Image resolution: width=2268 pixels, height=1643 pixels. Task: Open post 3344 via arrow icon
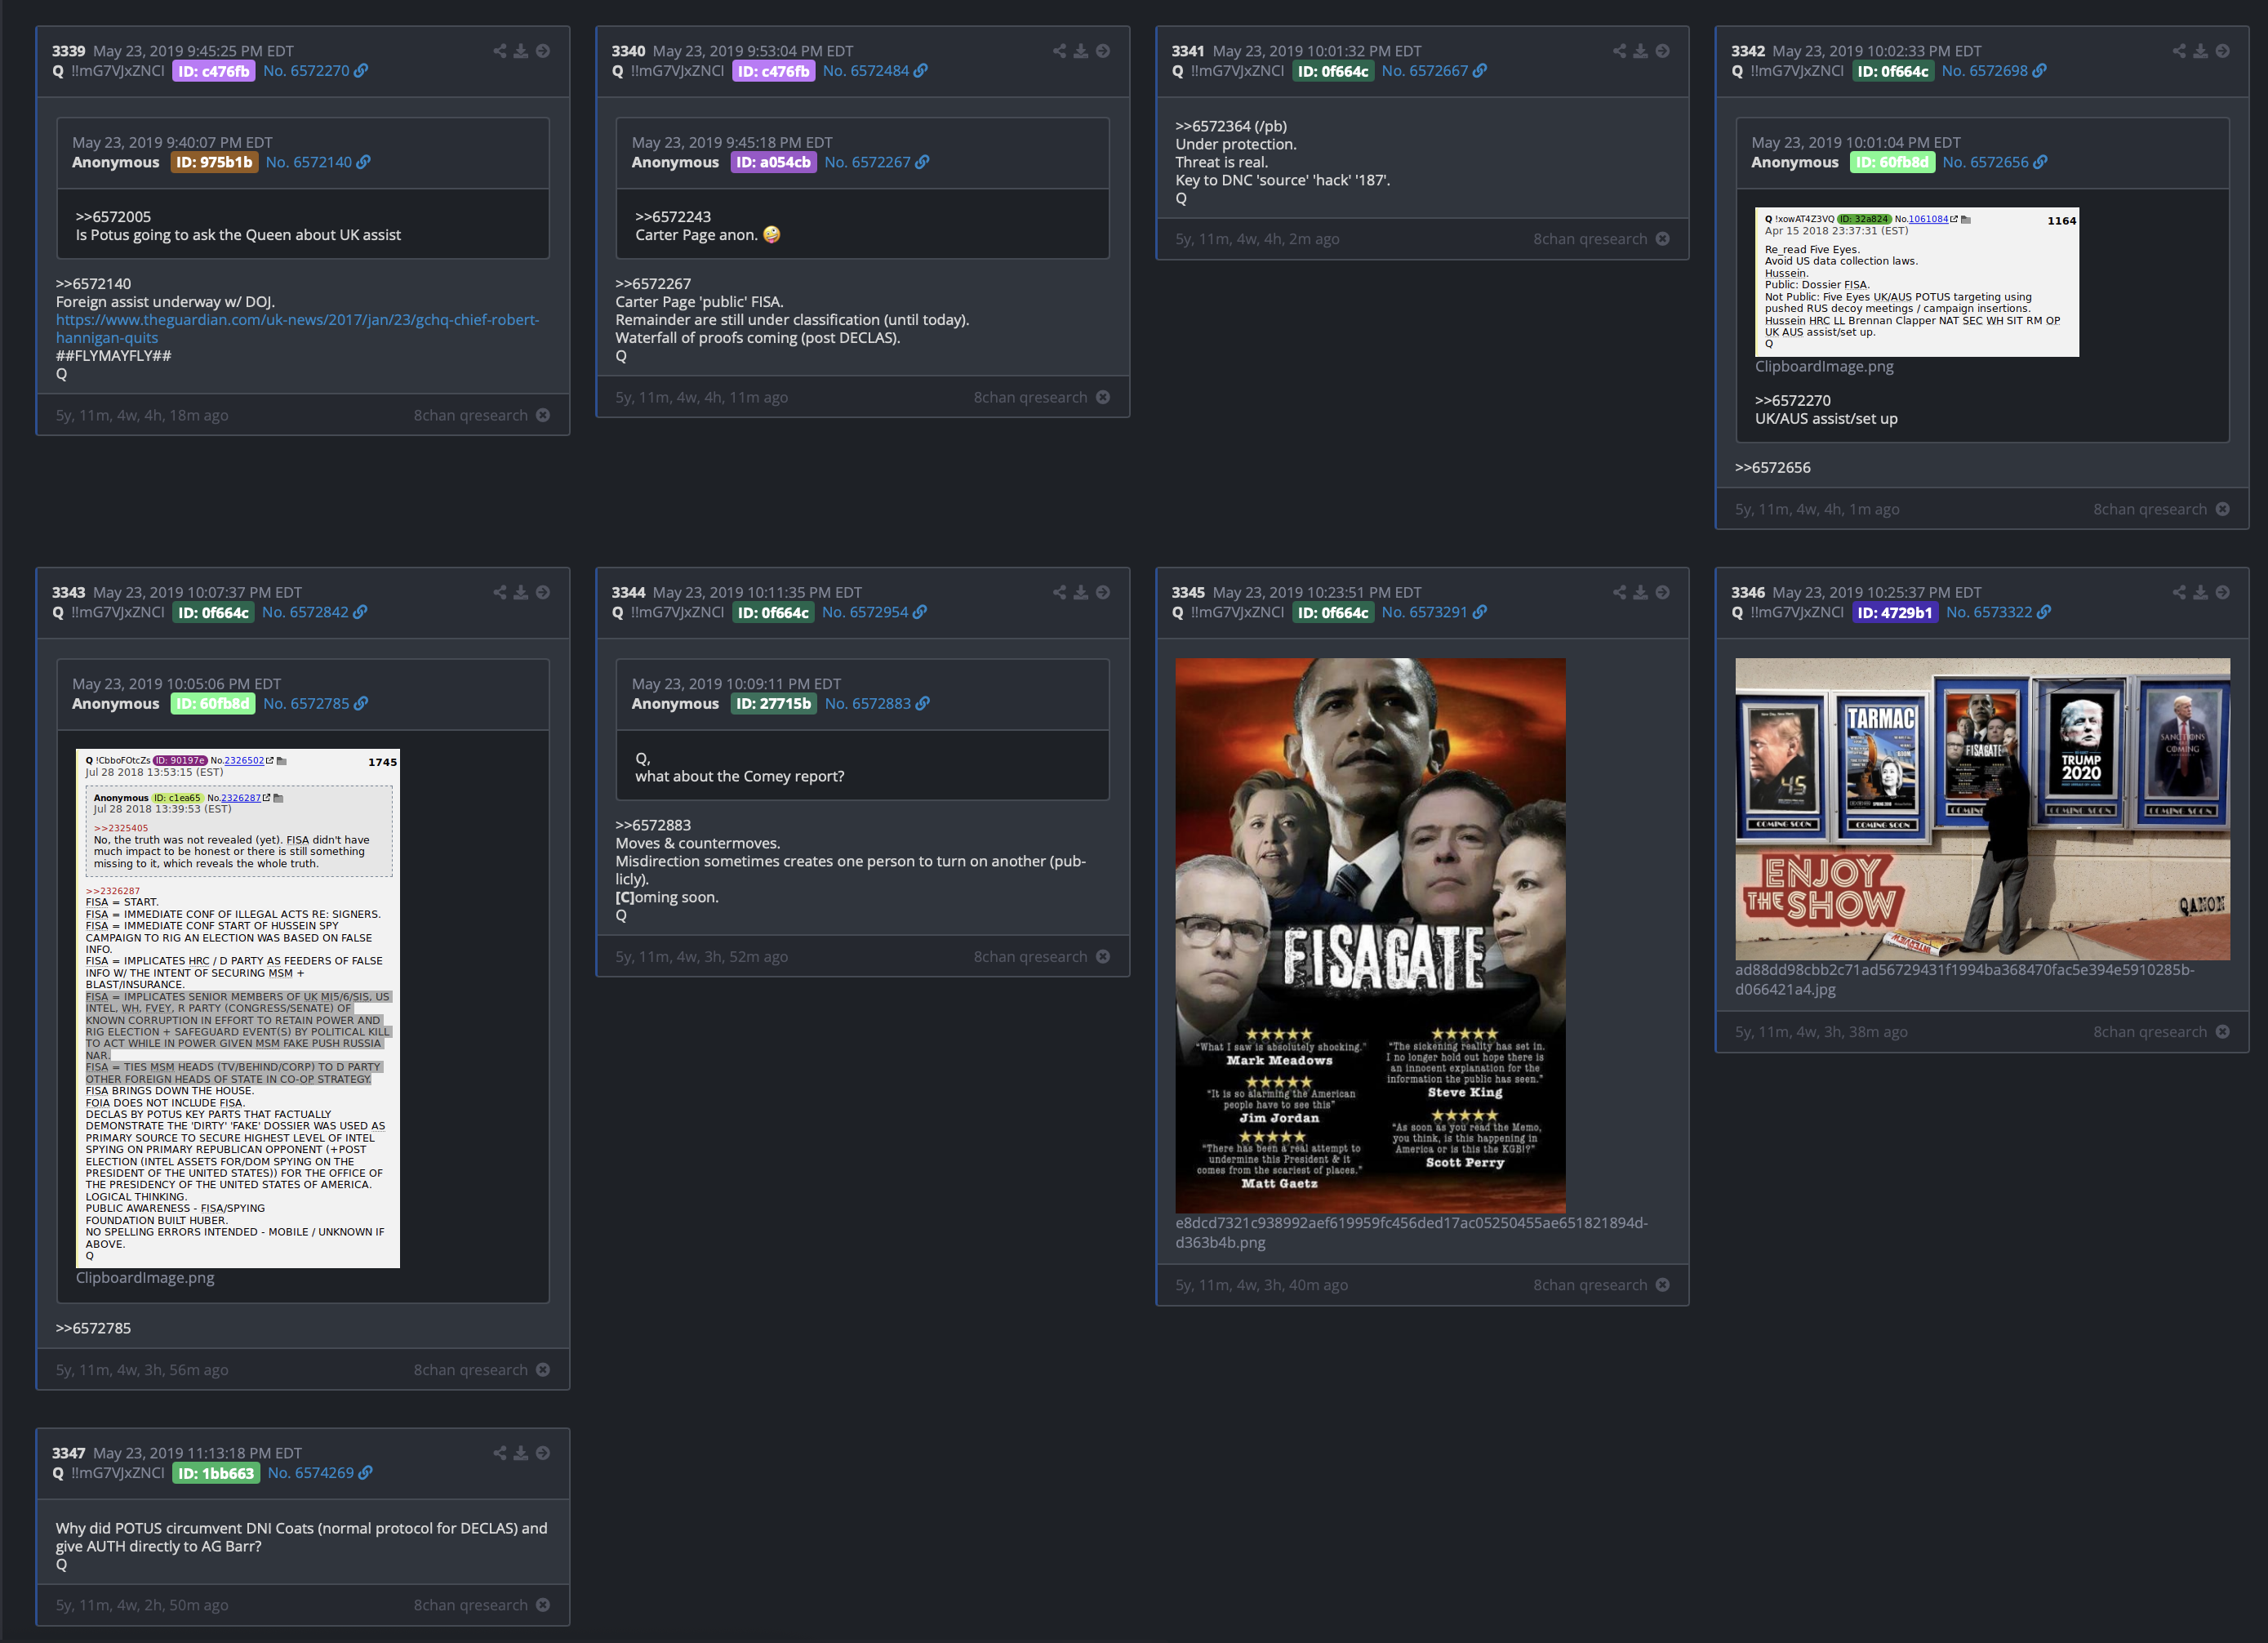point(1103,593)
